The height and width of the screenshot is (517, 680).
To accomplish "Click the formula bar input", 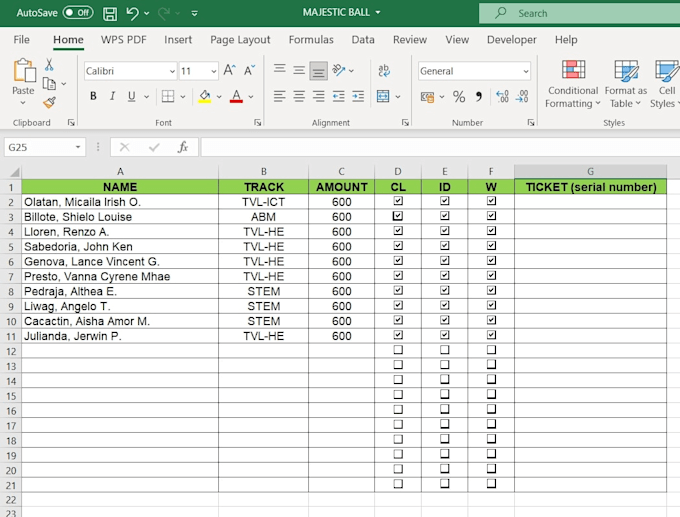I will 440,147.
